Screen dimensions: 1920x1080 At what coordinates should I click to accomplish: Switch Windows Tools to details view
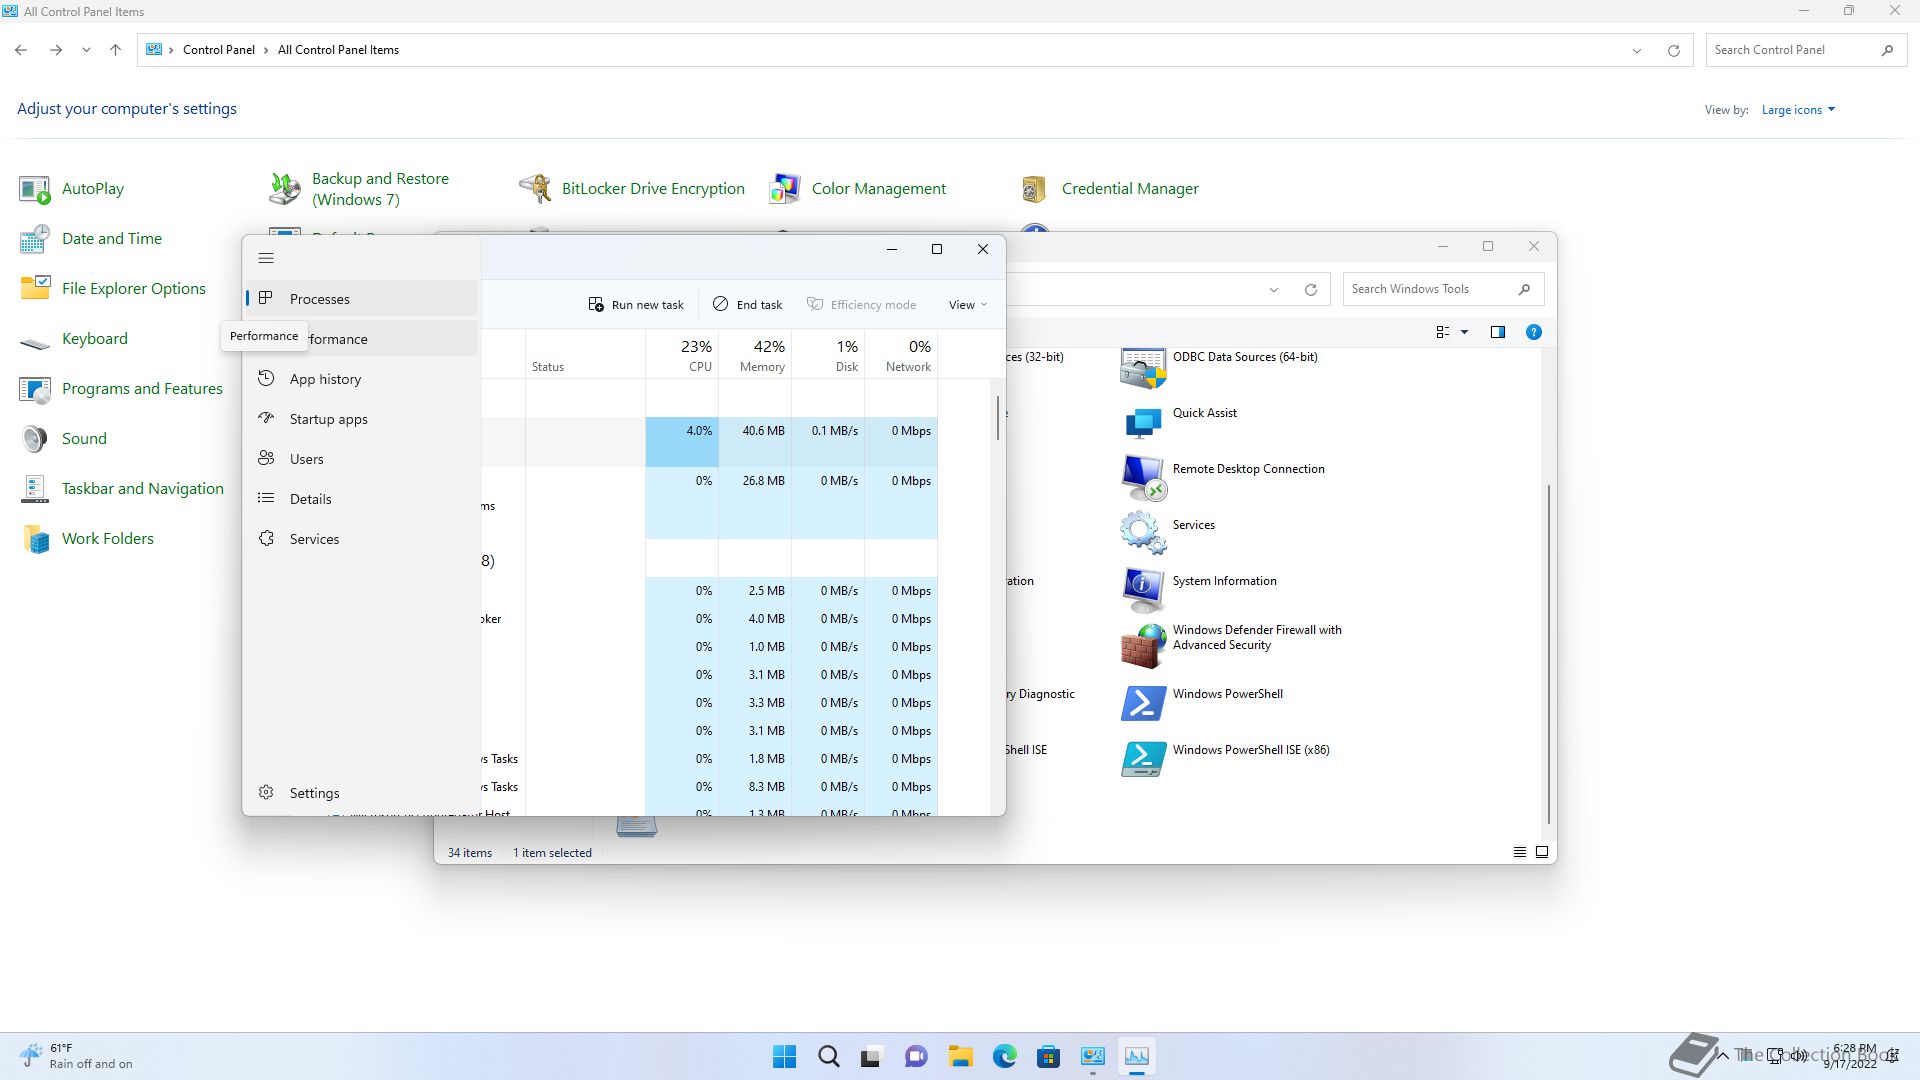(x=1520, y=852)
